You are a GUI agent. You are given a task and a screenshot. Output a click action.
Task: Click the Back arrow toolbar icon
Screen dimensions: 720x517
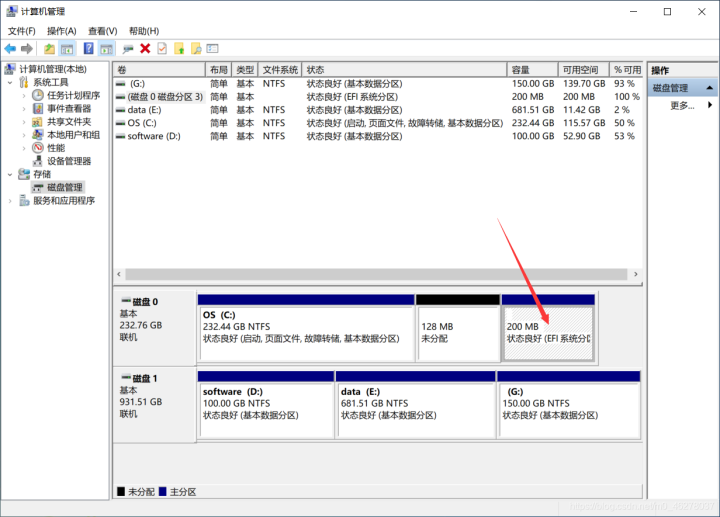[10, 48]
